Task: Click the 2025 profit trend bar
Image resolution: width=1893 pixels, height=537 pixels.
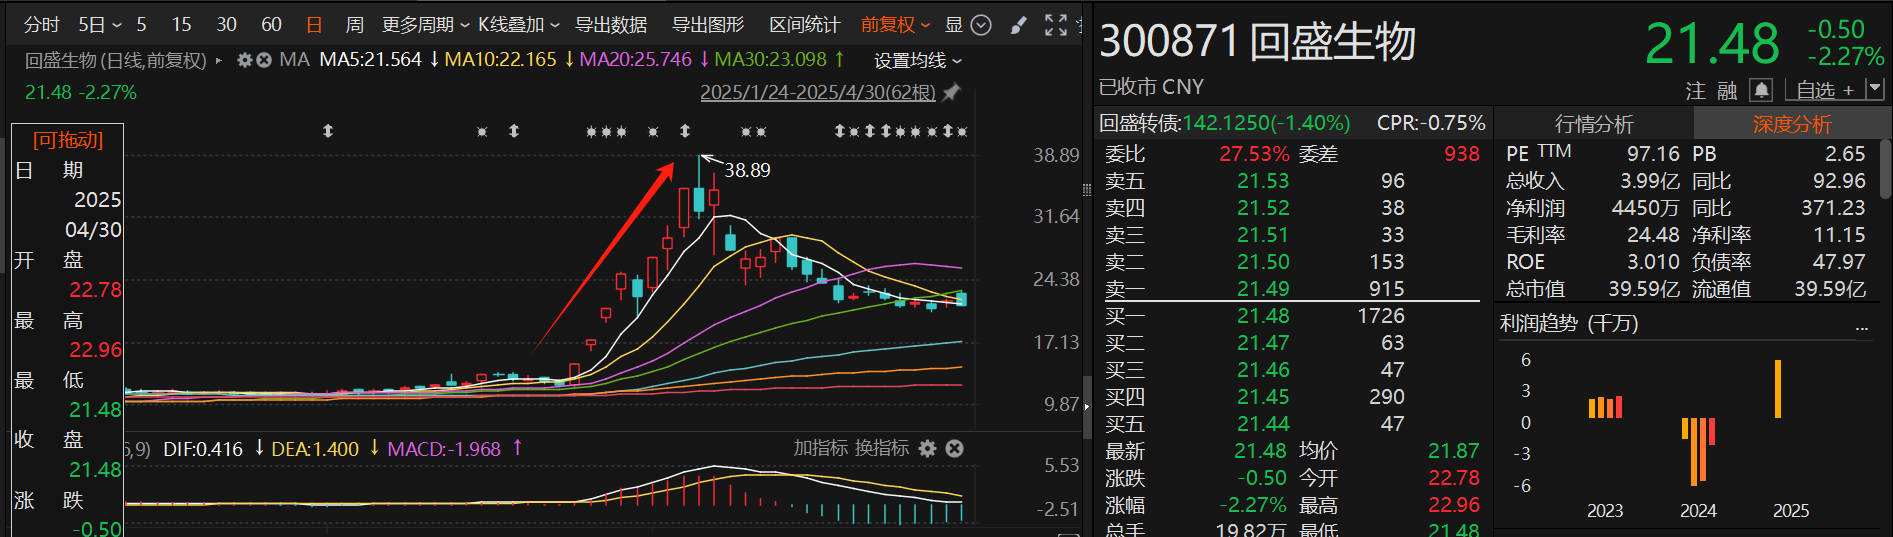Action: [1778, 389]
